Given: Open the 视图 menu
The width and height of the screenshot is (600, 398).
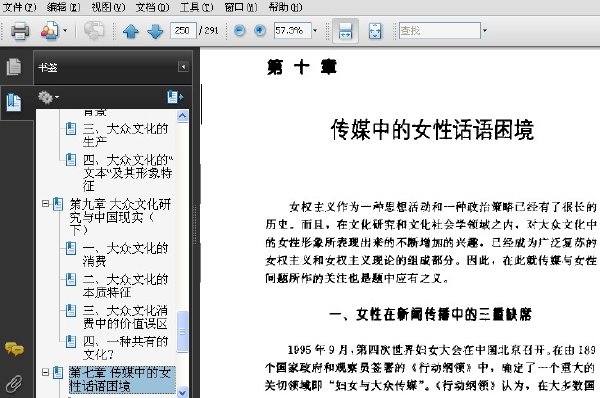Looking at the screenshot, I should (108, 7).
